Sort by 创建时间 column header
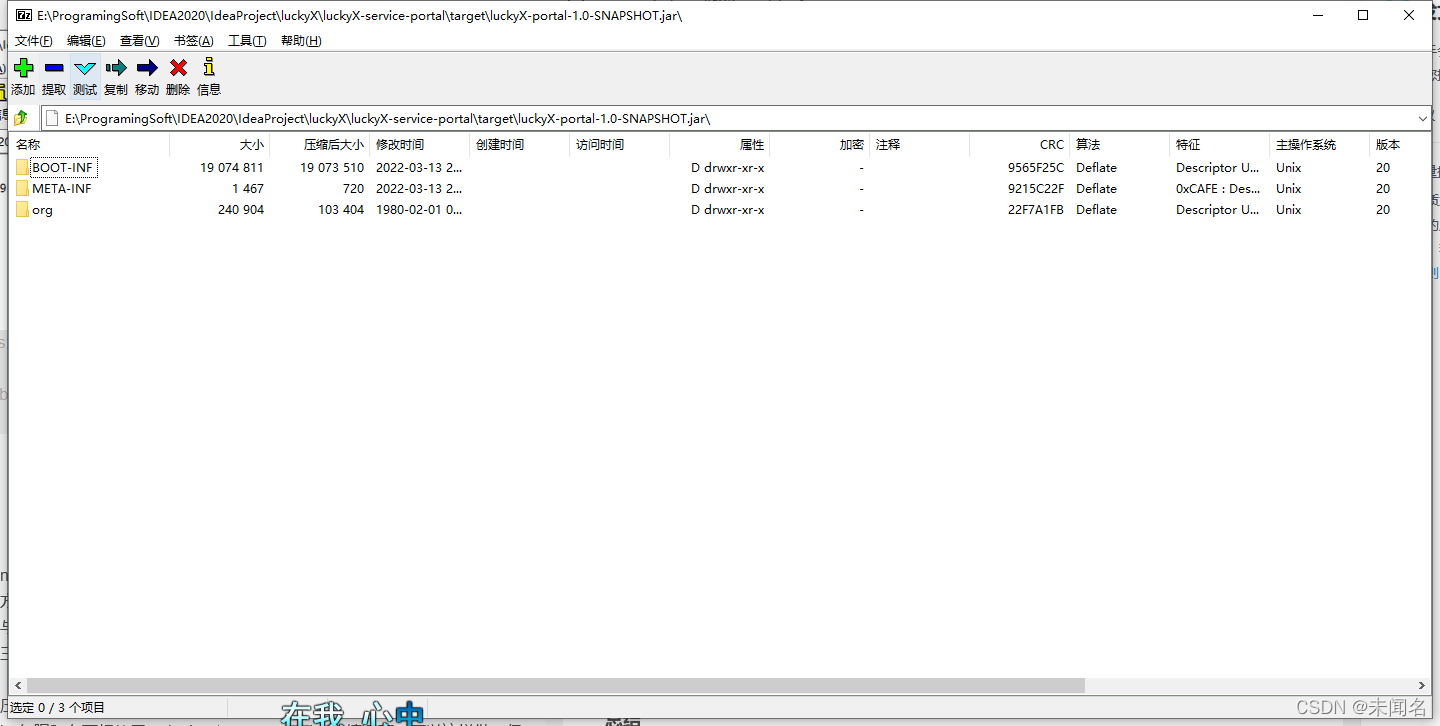This screenshot has width=1440, height=726. [x=519, y=145]
